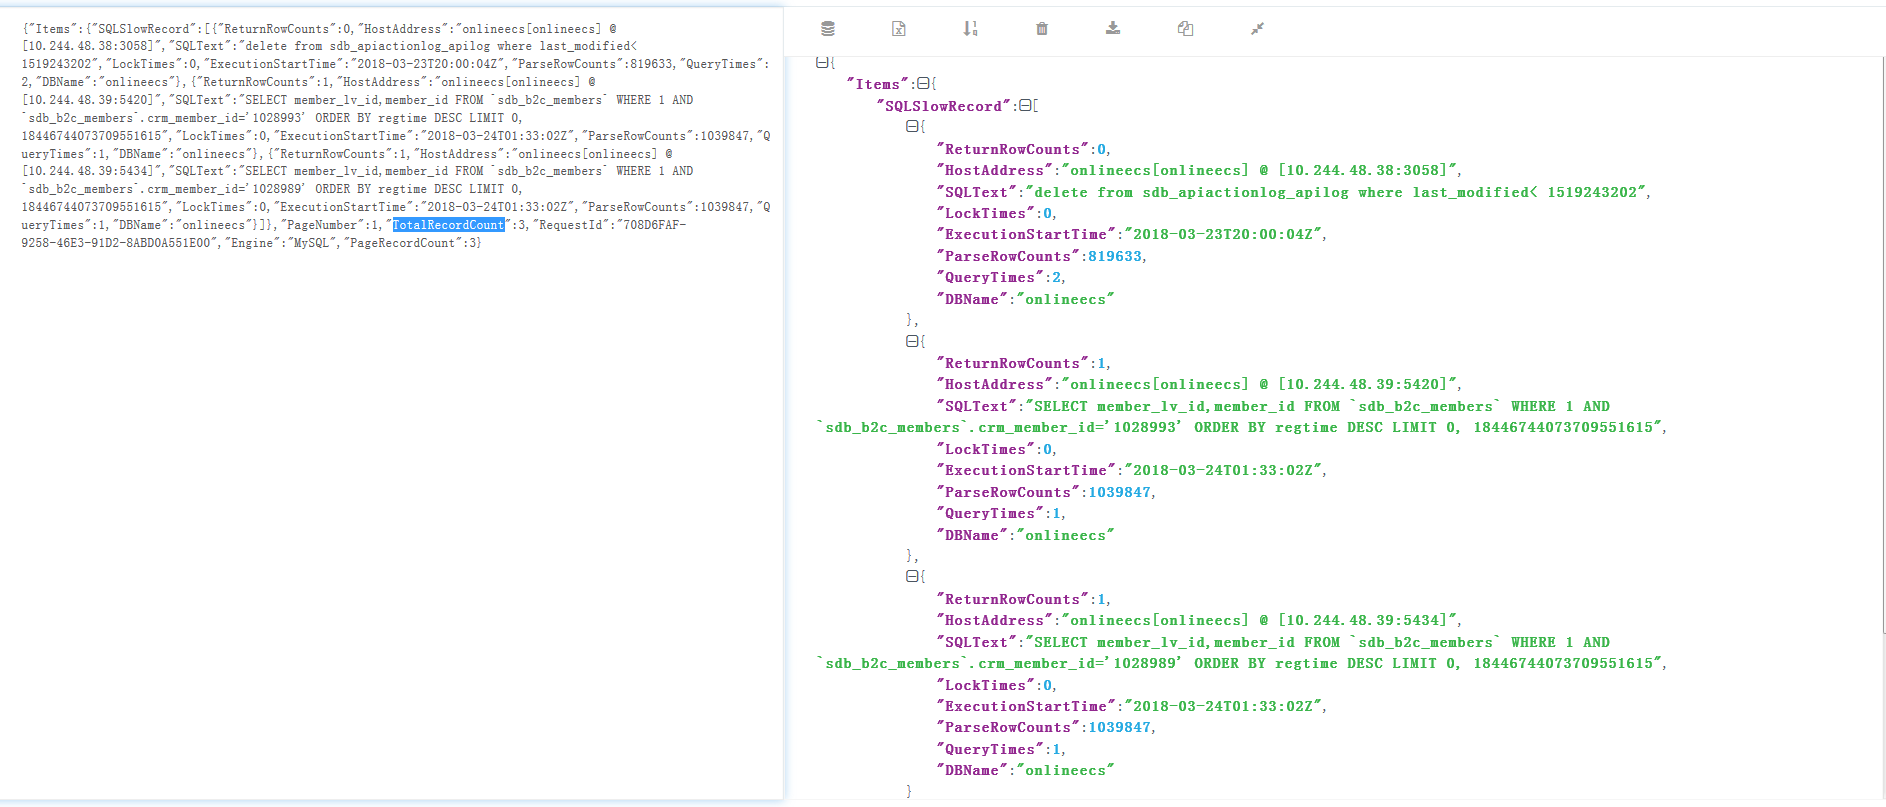Click the SQLText line containing crm_member_id='1028989'
1886x807 pixels.
click(x=1241, y=663)
